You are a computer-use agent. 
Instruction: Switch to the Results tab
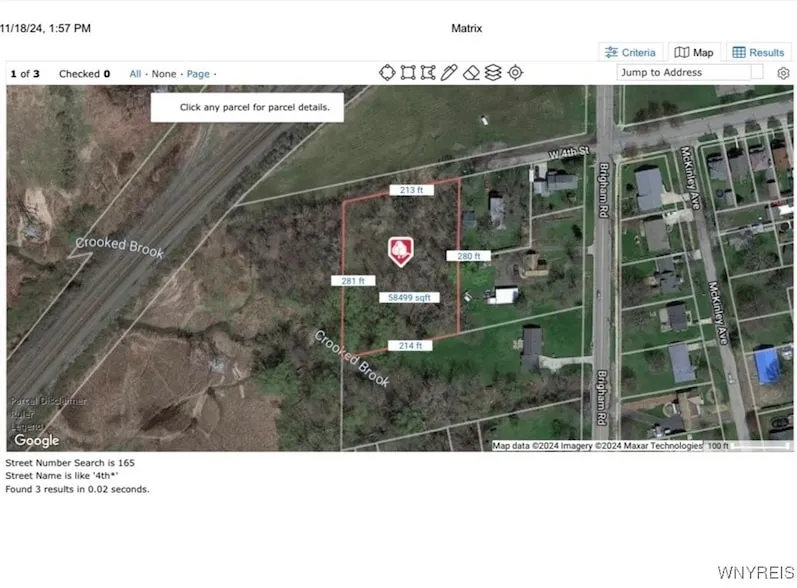757,52
